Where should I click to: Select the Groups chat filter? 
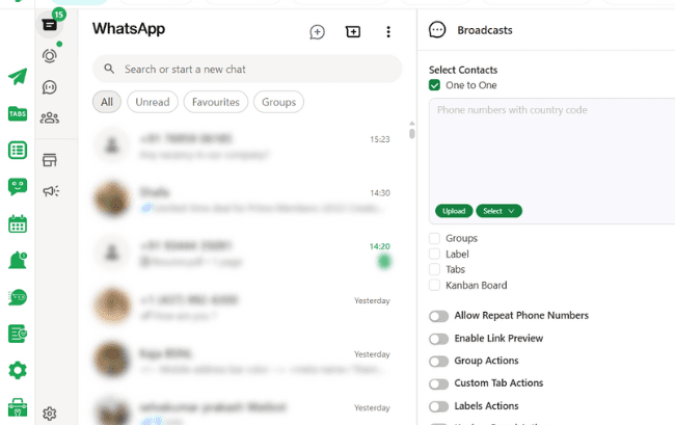coord(279,102)
